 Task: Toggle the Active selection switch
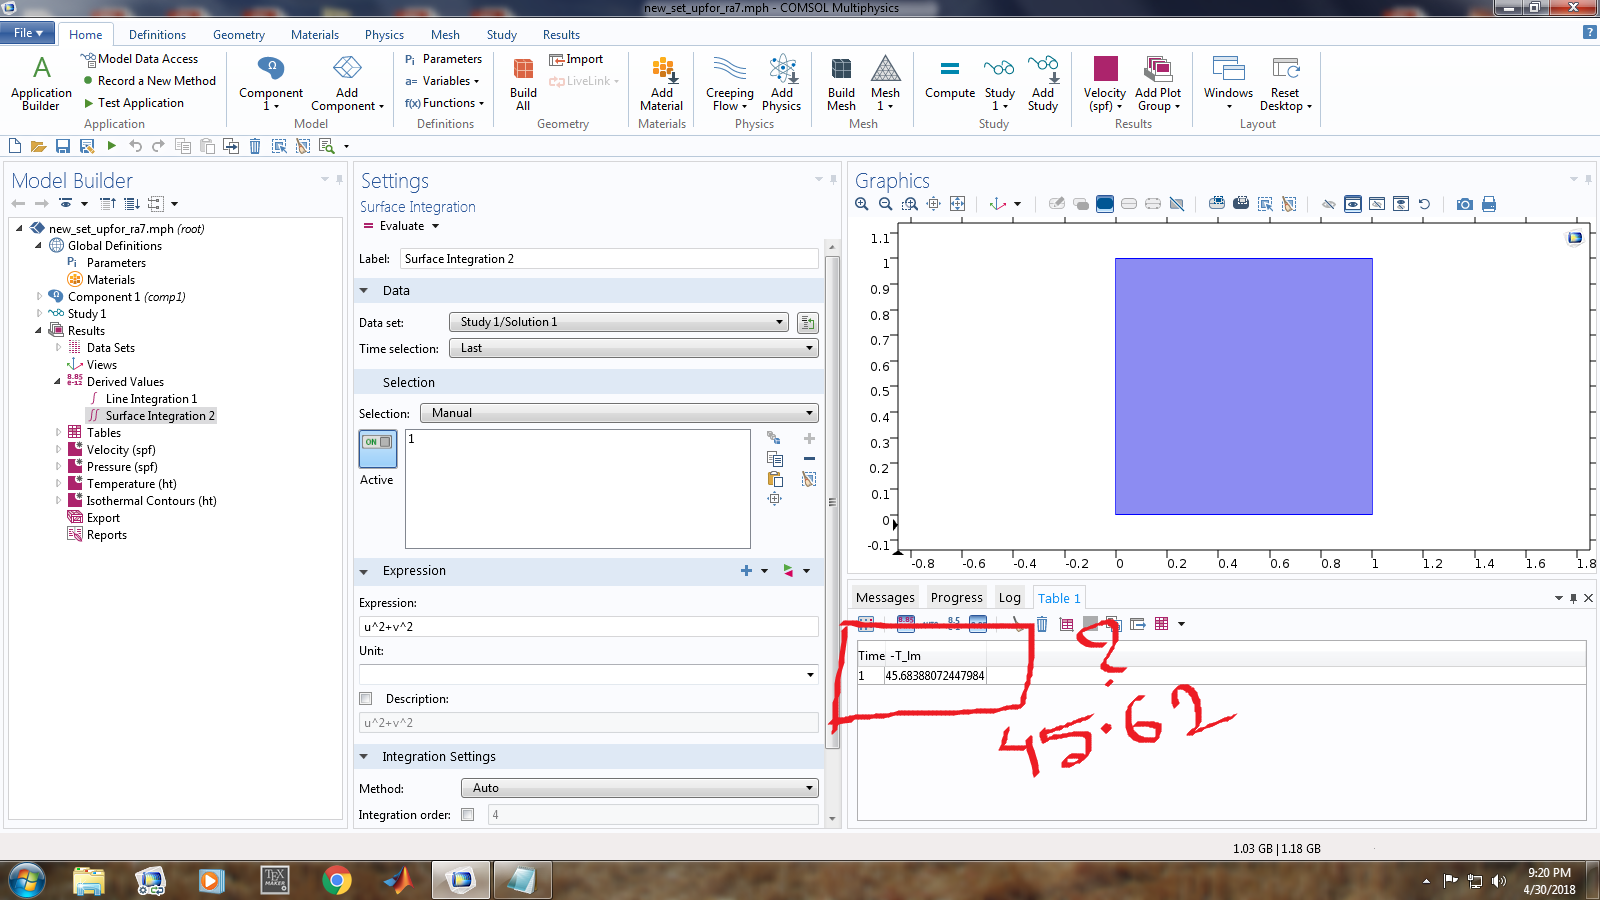coord(378,449)
